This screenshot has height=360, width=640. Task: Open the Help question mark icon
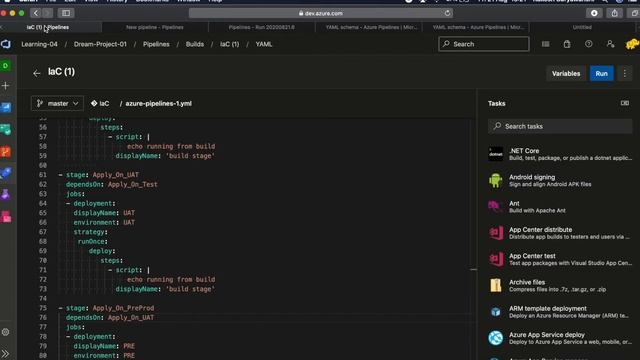tap(589, 44)
